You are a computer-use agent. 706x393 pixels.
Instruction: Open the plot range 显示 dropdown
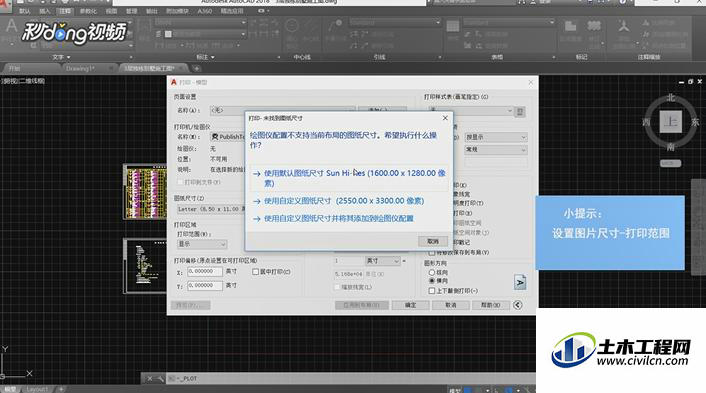(x=202, y=244)
